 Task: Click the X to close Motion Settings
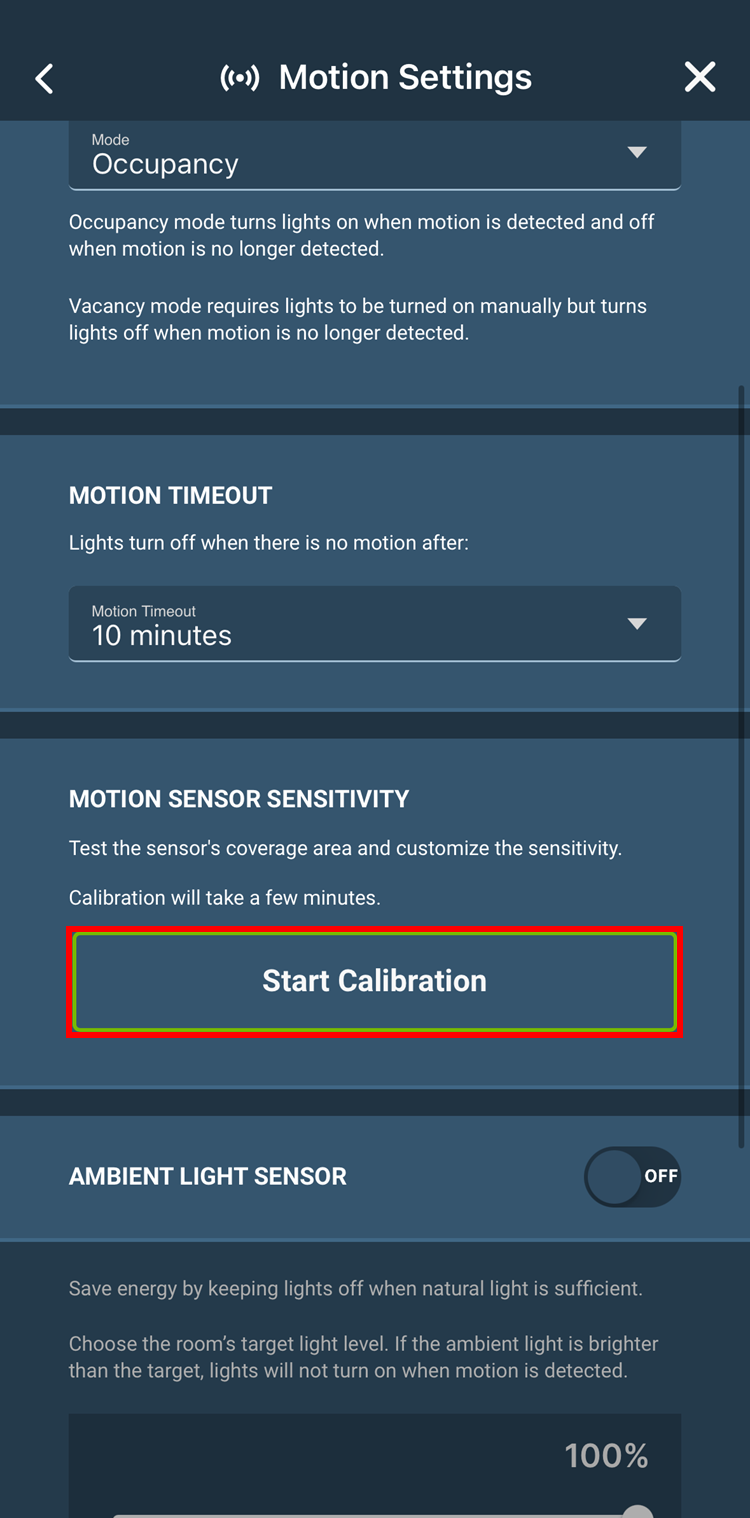tap(700, 77)
